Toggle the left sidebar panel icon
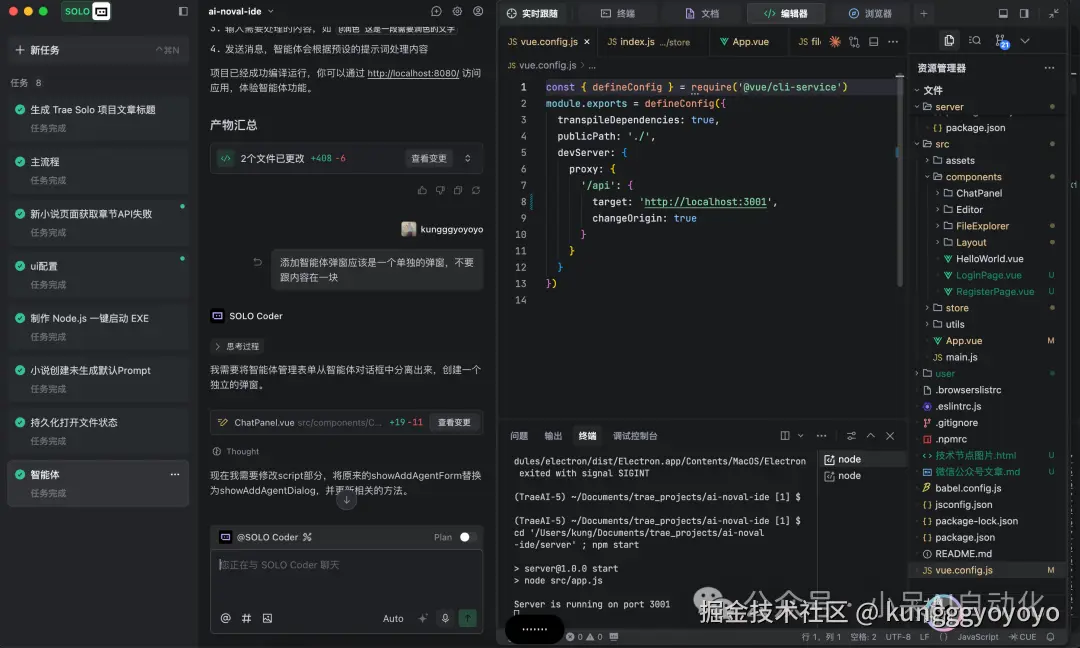The height and width of the screenshot is (648, 1080). pyautogui.click(x=183, y=12)
